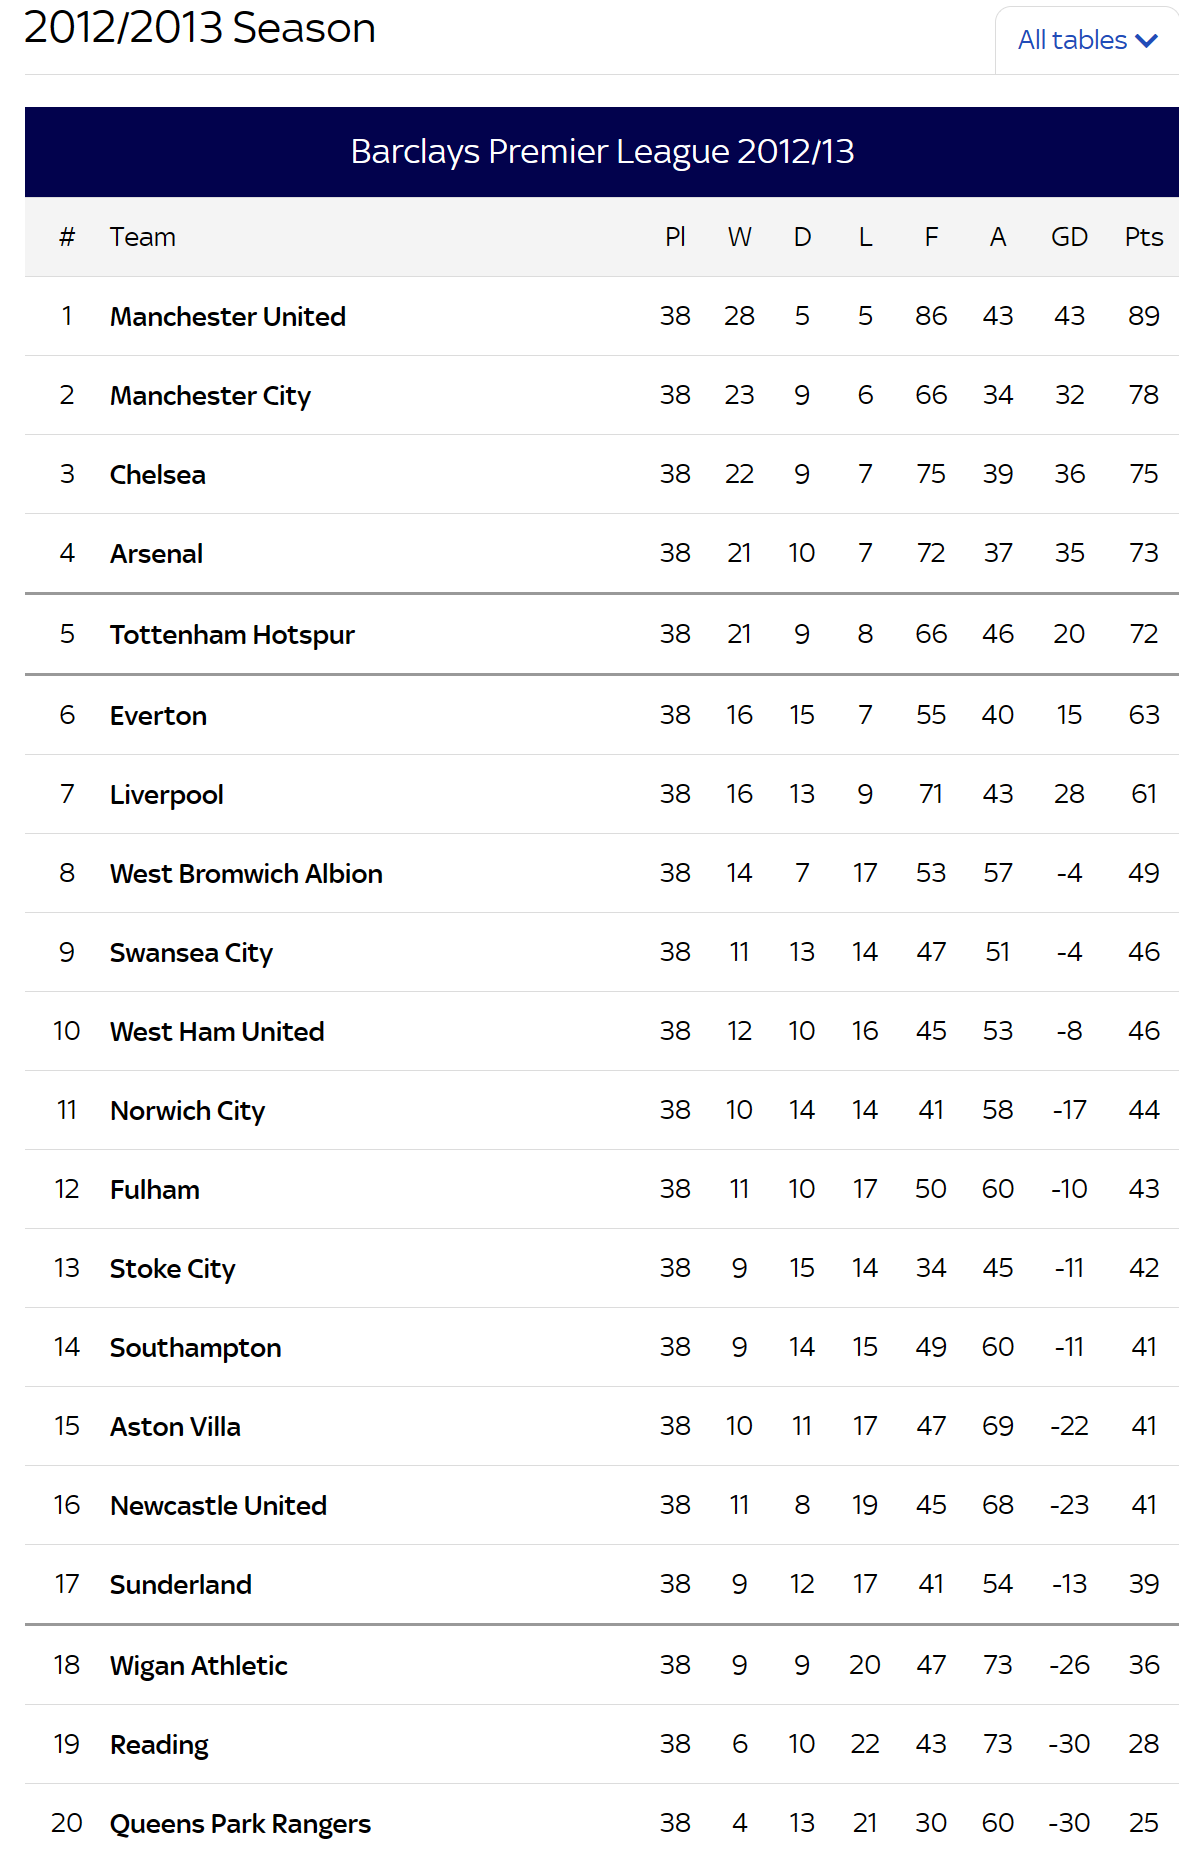Open Arsenal team page
This screenshot has width=1179, height=1860.
coord(156,554)
